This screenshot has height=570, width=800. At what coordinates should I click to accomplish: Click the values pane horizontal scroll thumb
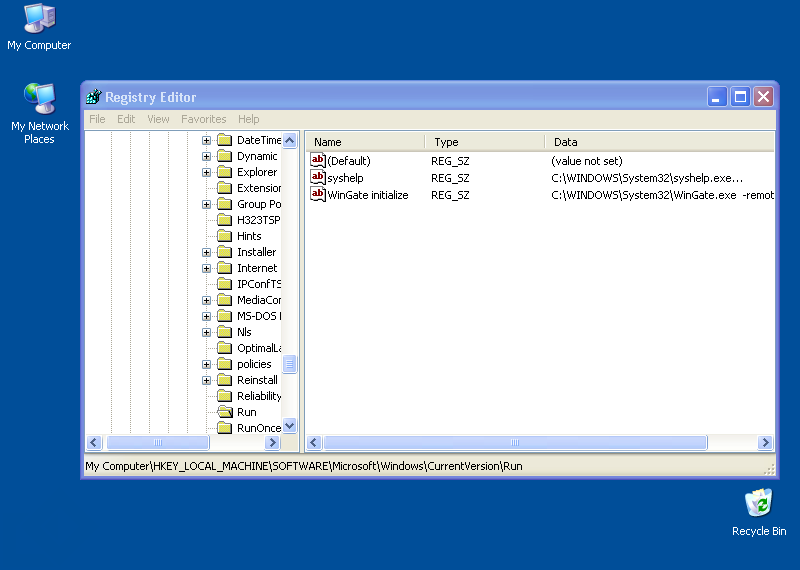[515, 442]
